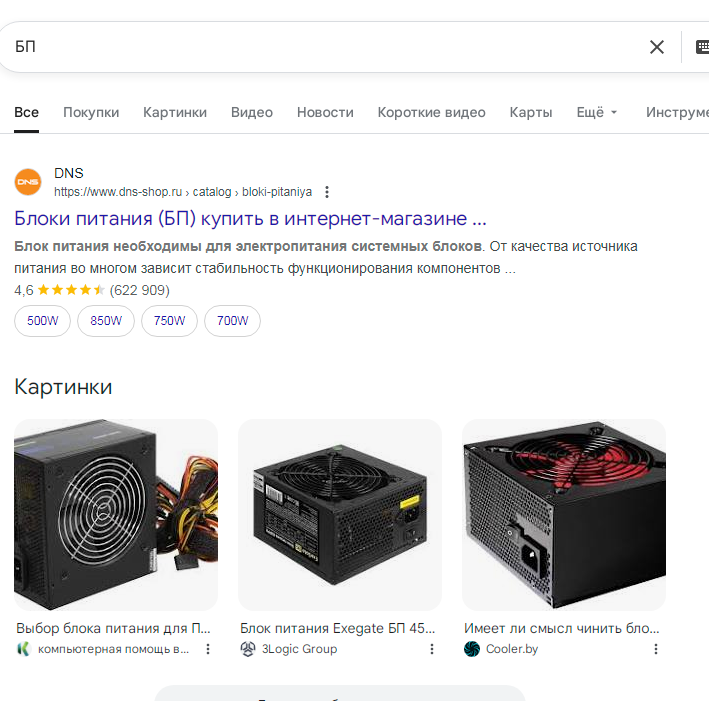This screenshot has width=709, height=701.
Task: Open options menu for 3Logic Group image
Action: [x=432, y=649]
